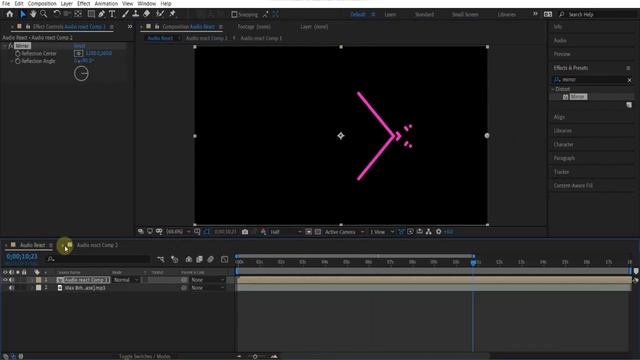Clear the effects search with X button

(x=629, y=80)
